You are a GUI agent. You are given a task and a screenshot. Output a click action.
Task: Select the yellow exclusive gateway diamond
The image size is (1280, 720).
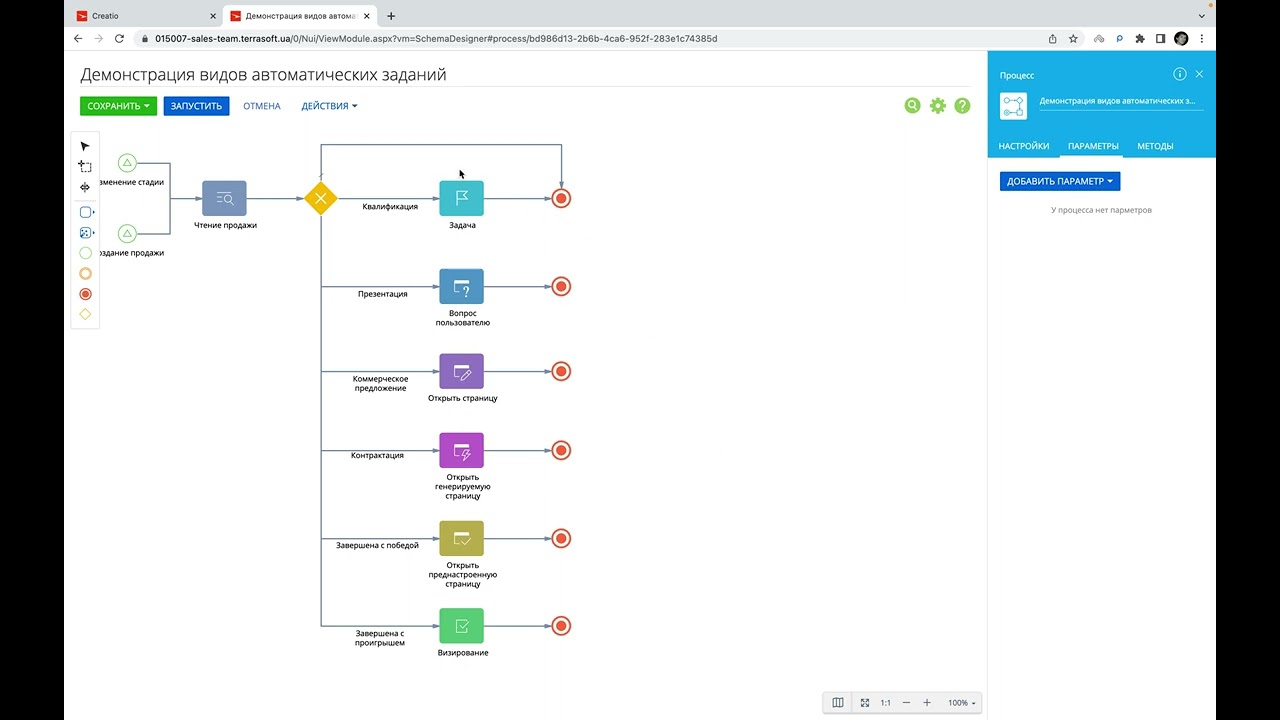point(321,198)
